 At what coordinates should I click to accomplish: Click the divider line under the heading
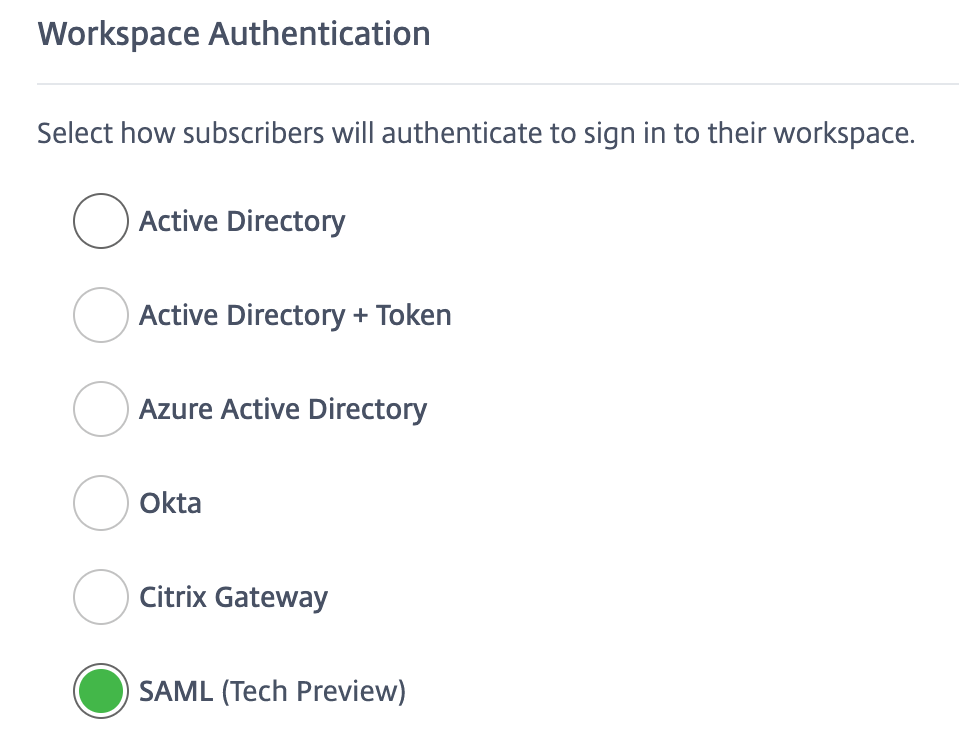point(498,84)
